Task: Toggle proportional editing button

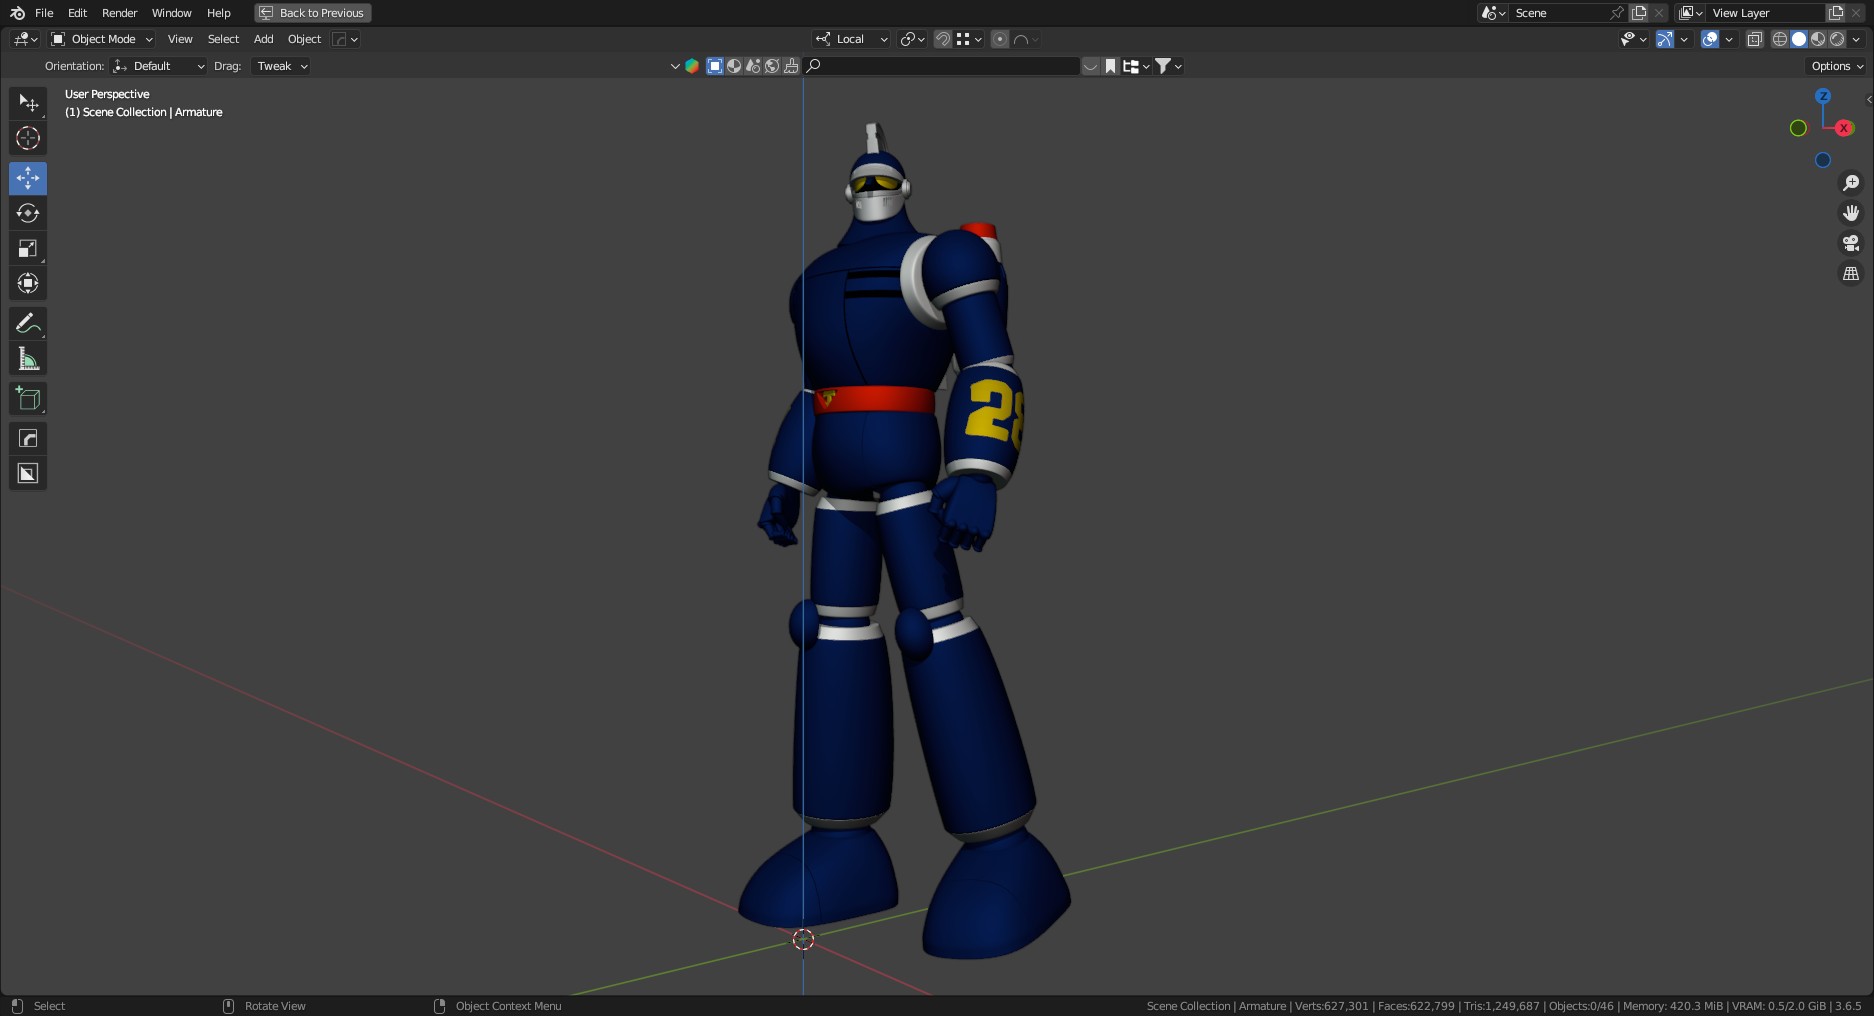Action: (999, 39)
